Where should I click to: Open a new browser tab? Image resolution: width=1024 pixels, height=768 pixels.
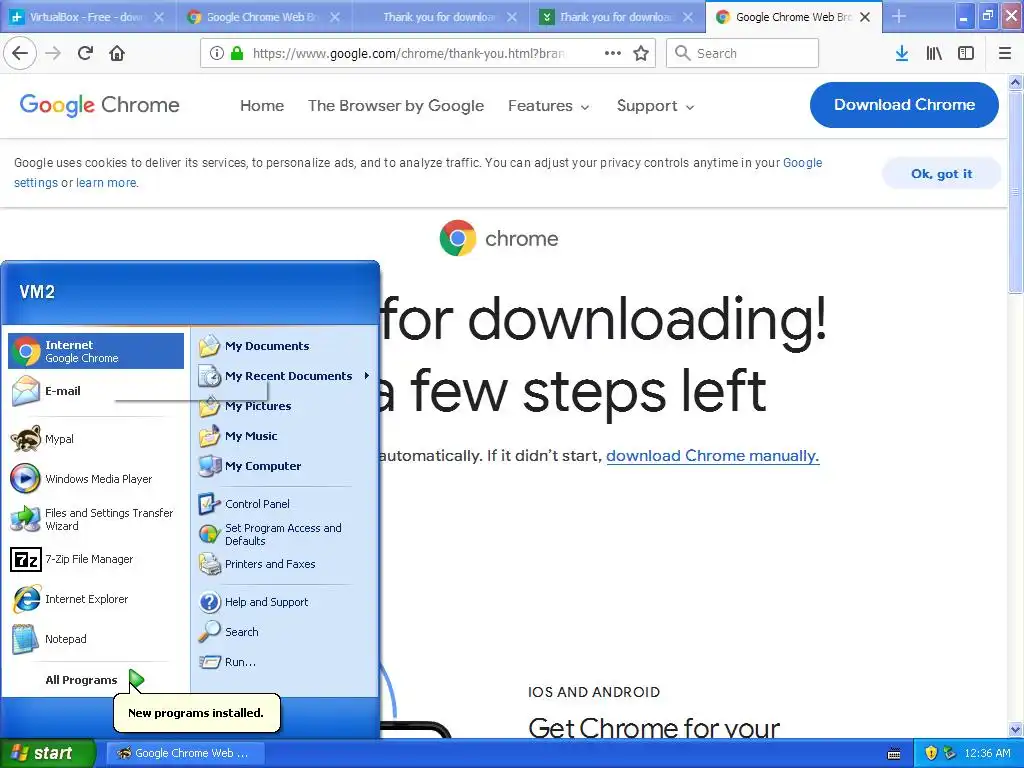(x=899, y=16)
